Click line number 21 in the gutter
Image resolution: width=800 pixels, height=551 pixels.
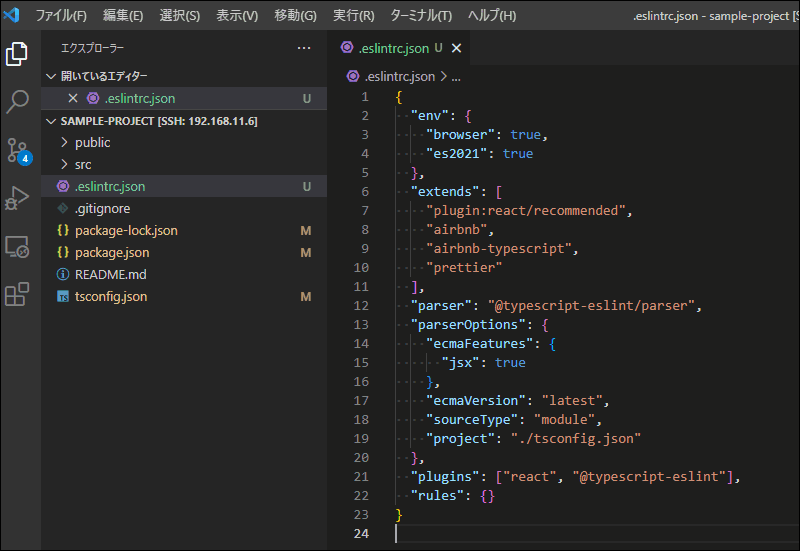pyautogui.click(x=361, y=477)
